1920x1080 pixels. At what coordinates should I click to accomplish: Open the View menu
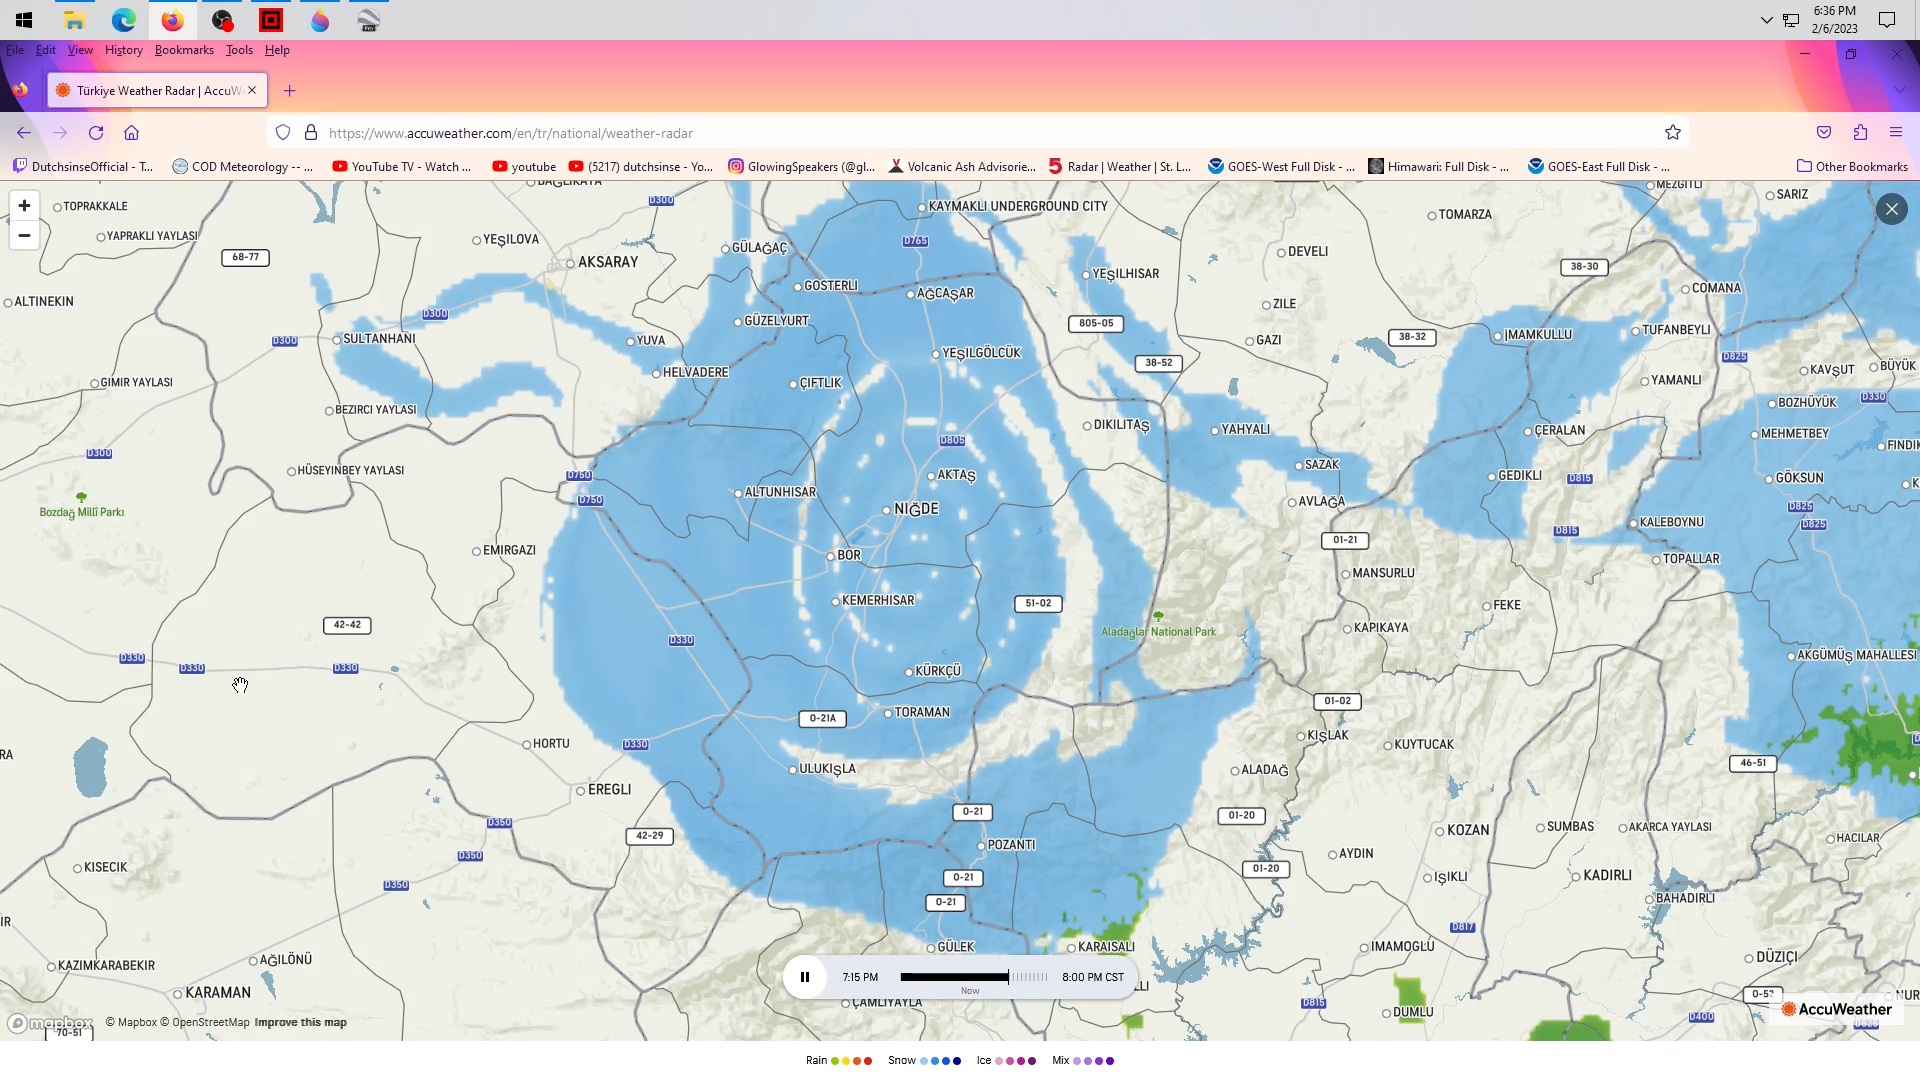pyautogui.click(x=80, y=50)
